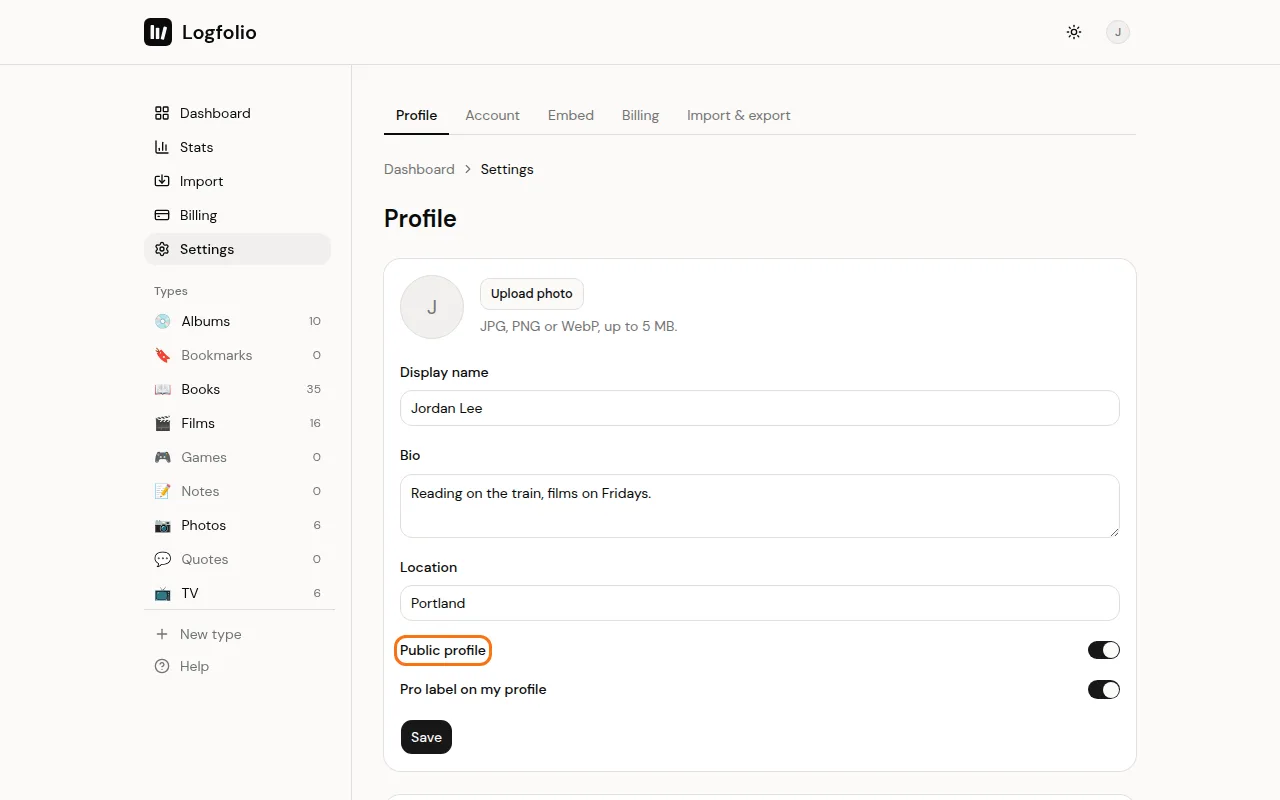Open the TV type list
The height and width of the screenshot is (800, 1280).
pos(237,593)
